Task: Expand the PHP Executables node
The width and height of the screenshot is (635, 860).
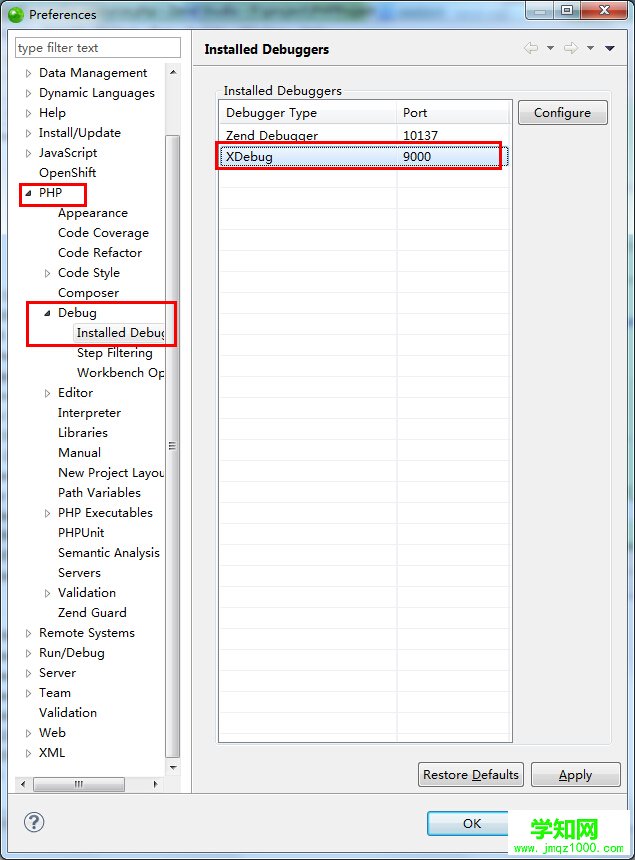Action: click(x=47, y=513)
